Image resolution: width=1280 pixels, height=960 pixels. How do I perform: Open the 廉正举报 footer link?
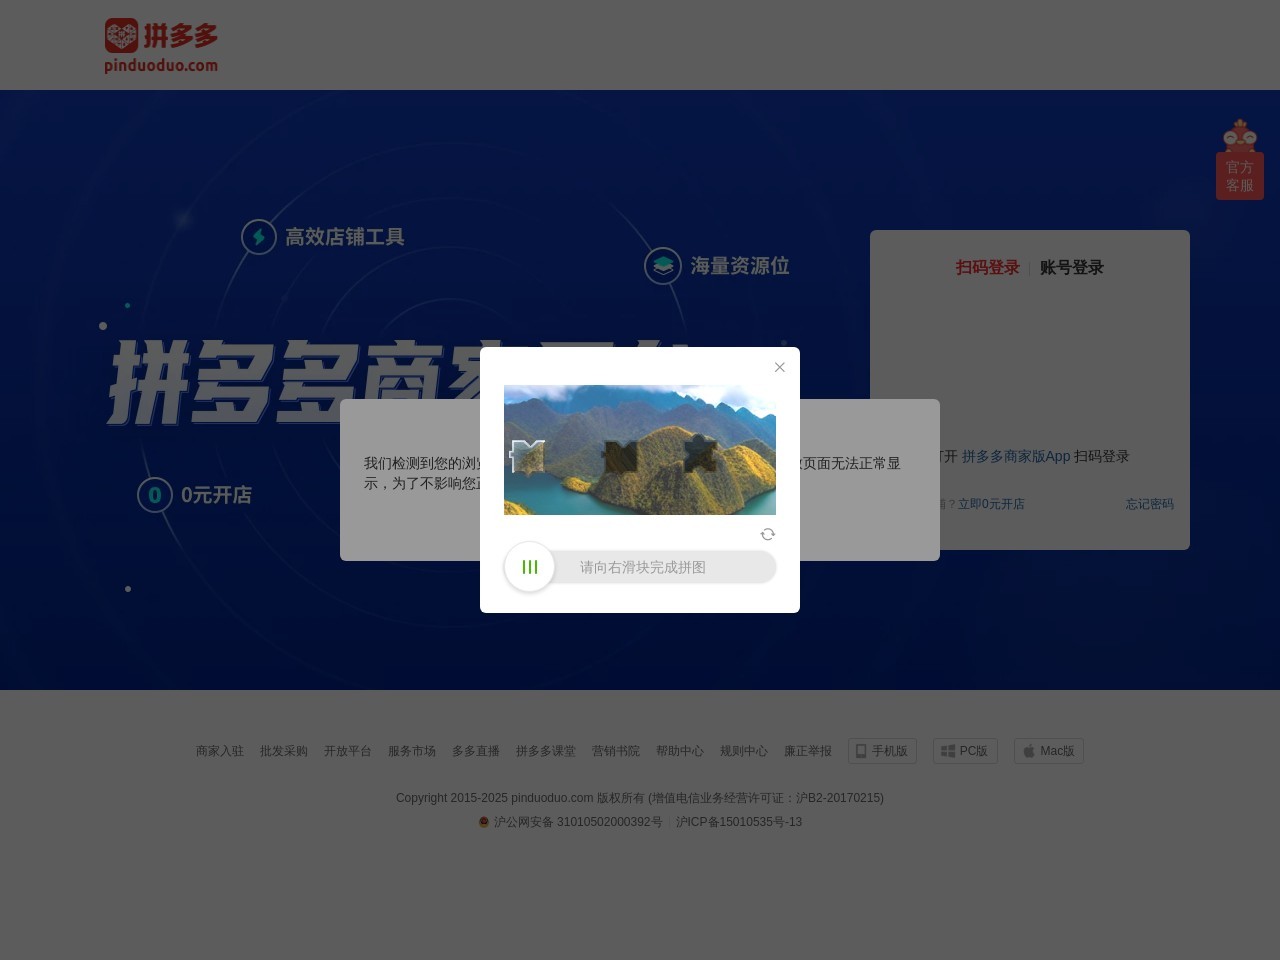[808, 751]
